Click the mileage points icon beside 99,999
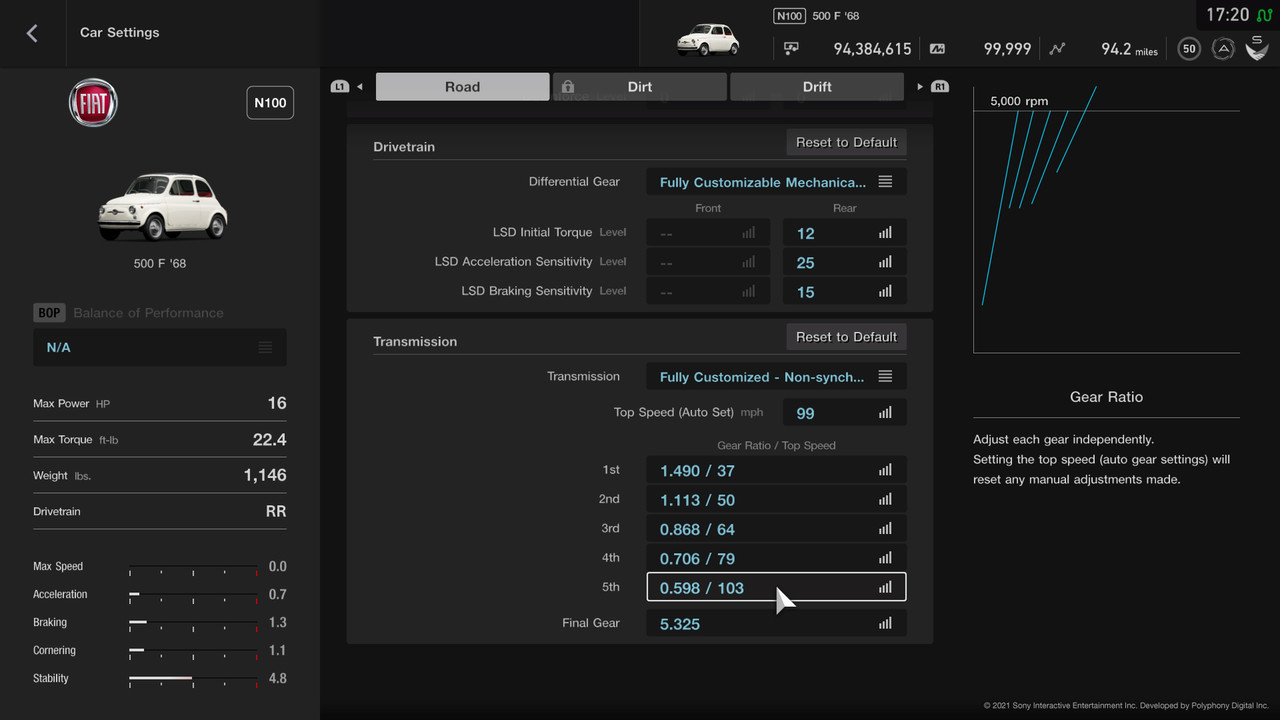Viewport: 1280px width, 720px height. (x=937, y=48)
